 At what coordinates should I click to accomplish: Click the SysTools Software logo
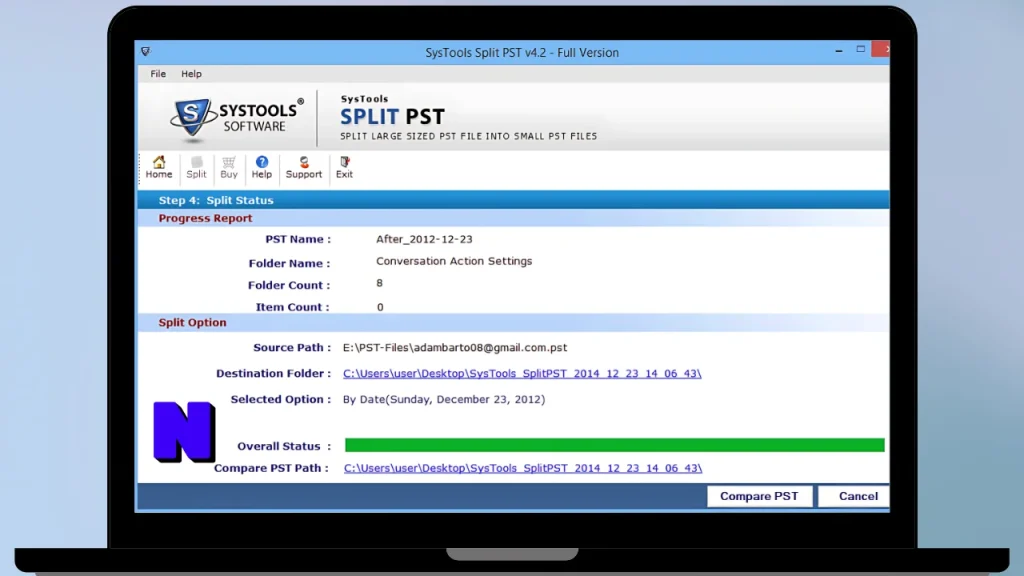[x=236, y=118]
